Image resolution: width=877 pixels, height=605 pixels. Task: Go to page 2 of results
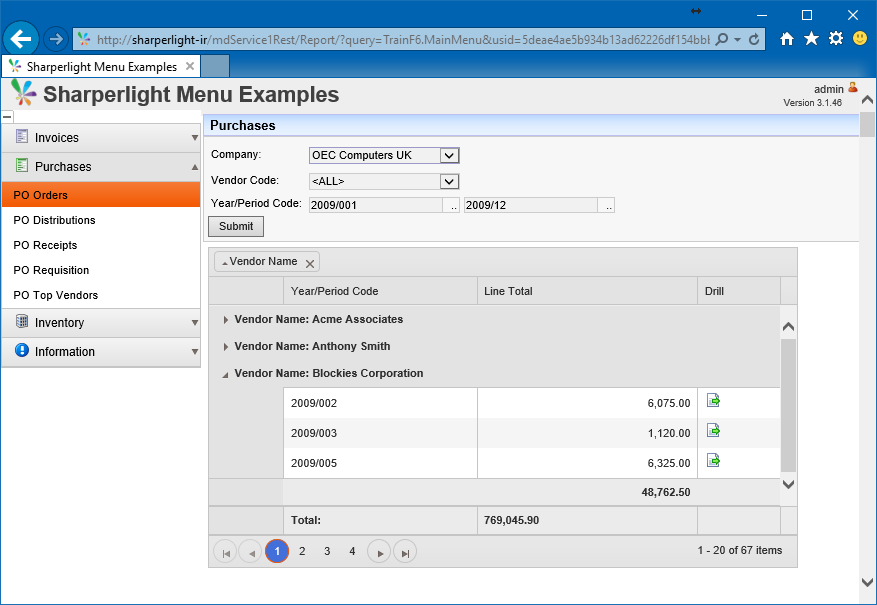(302, 551)
